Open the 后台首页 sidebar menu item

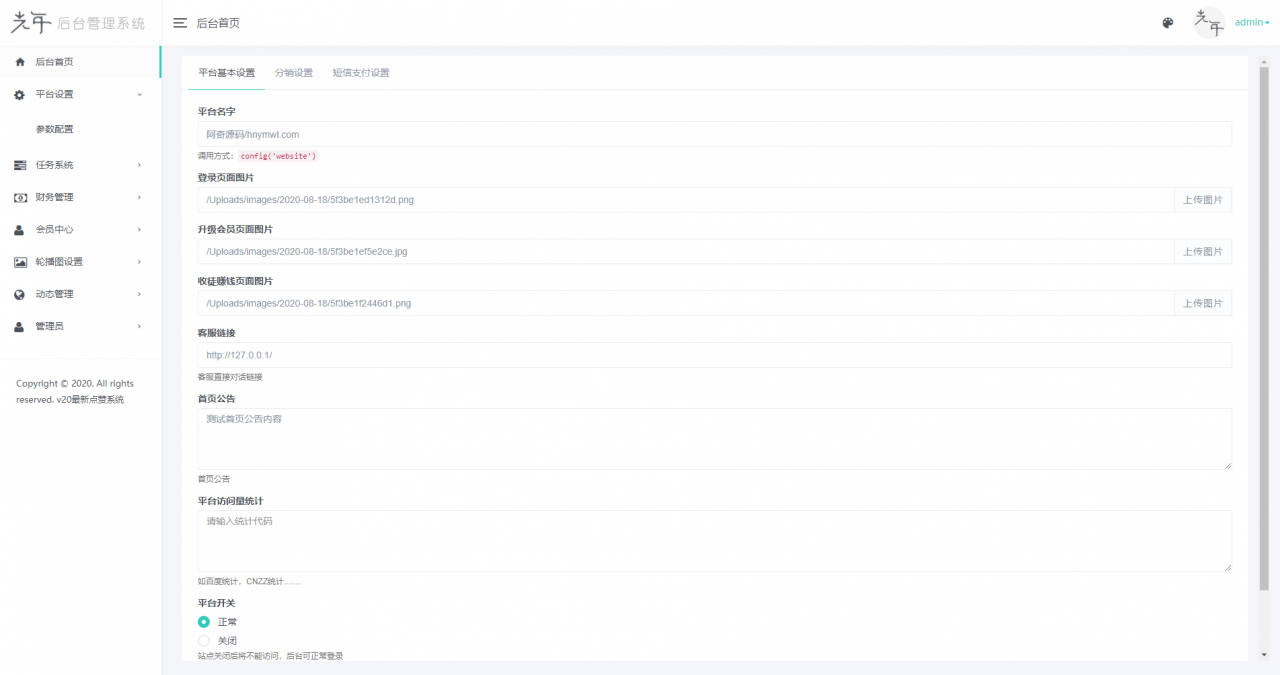(80, 62)
